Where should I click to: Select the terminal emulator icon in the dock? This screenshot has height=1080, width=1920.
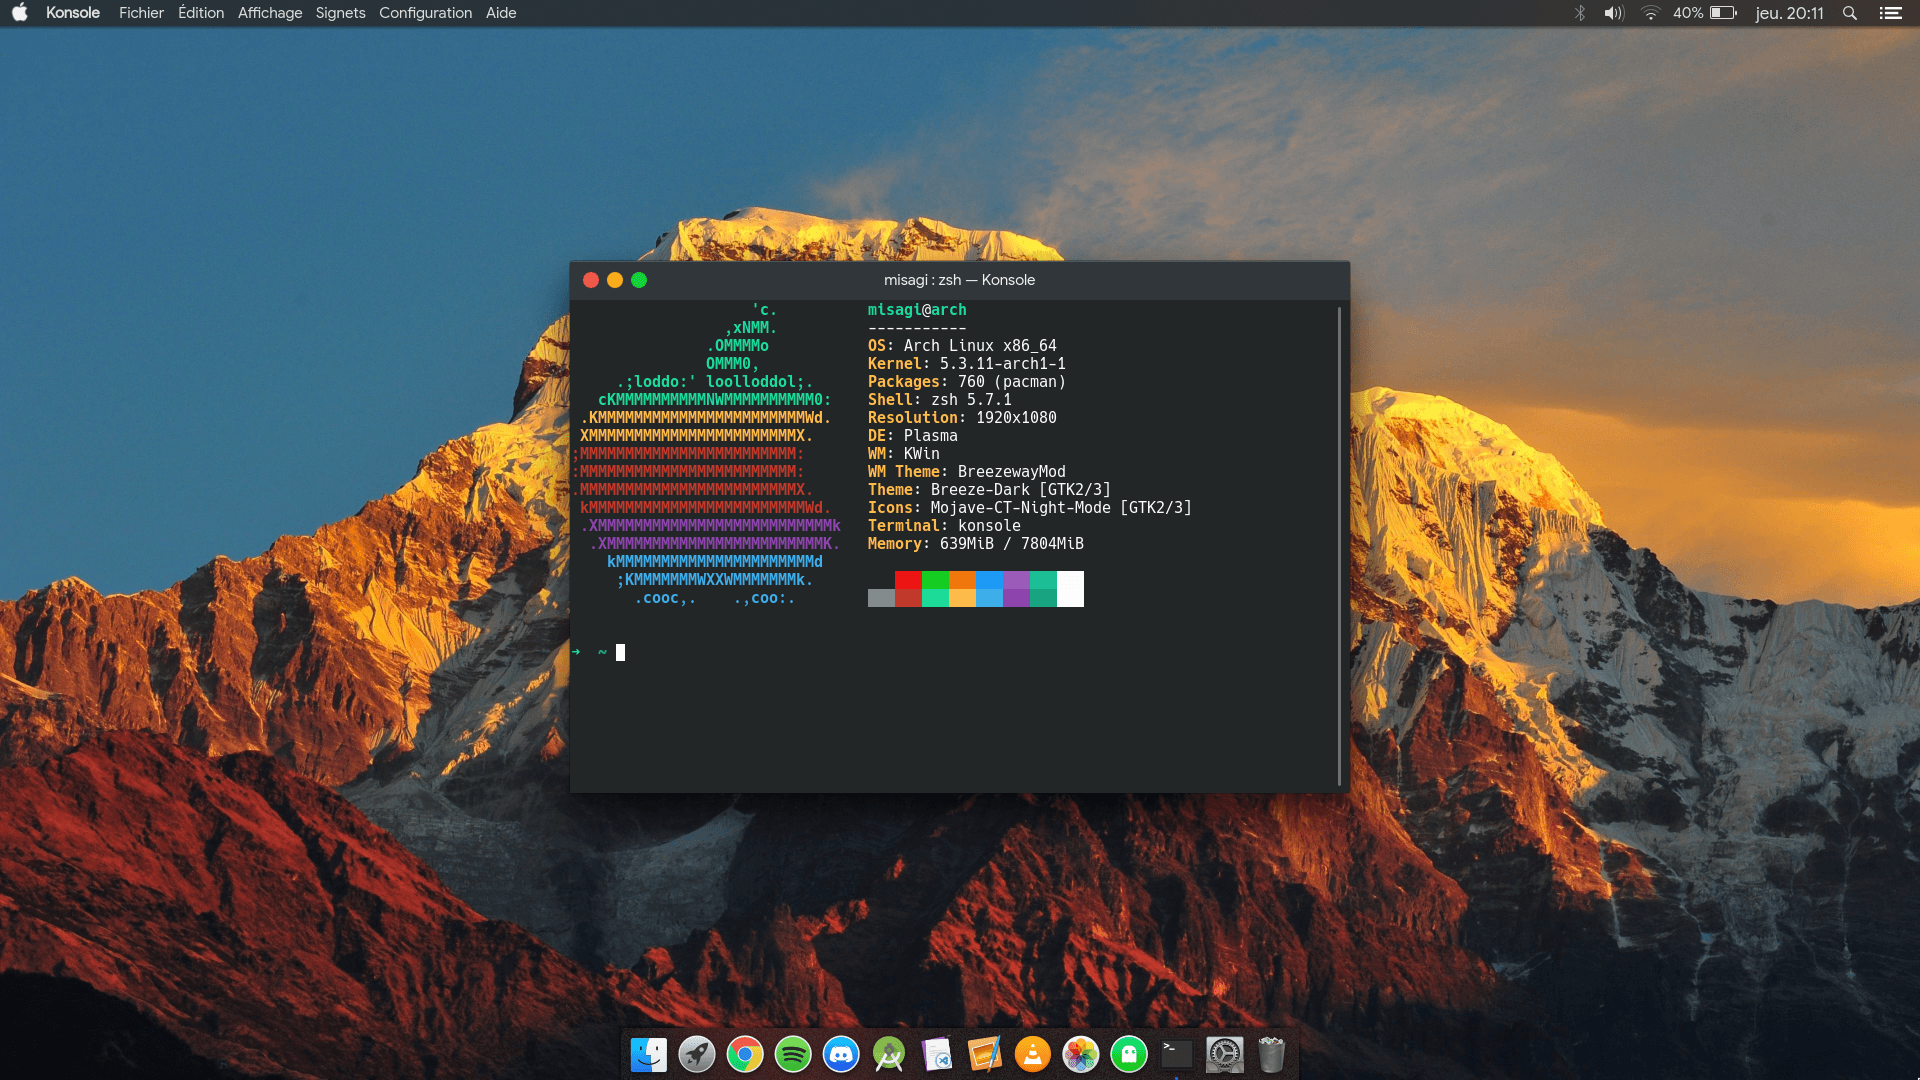coord(1178,1054)
